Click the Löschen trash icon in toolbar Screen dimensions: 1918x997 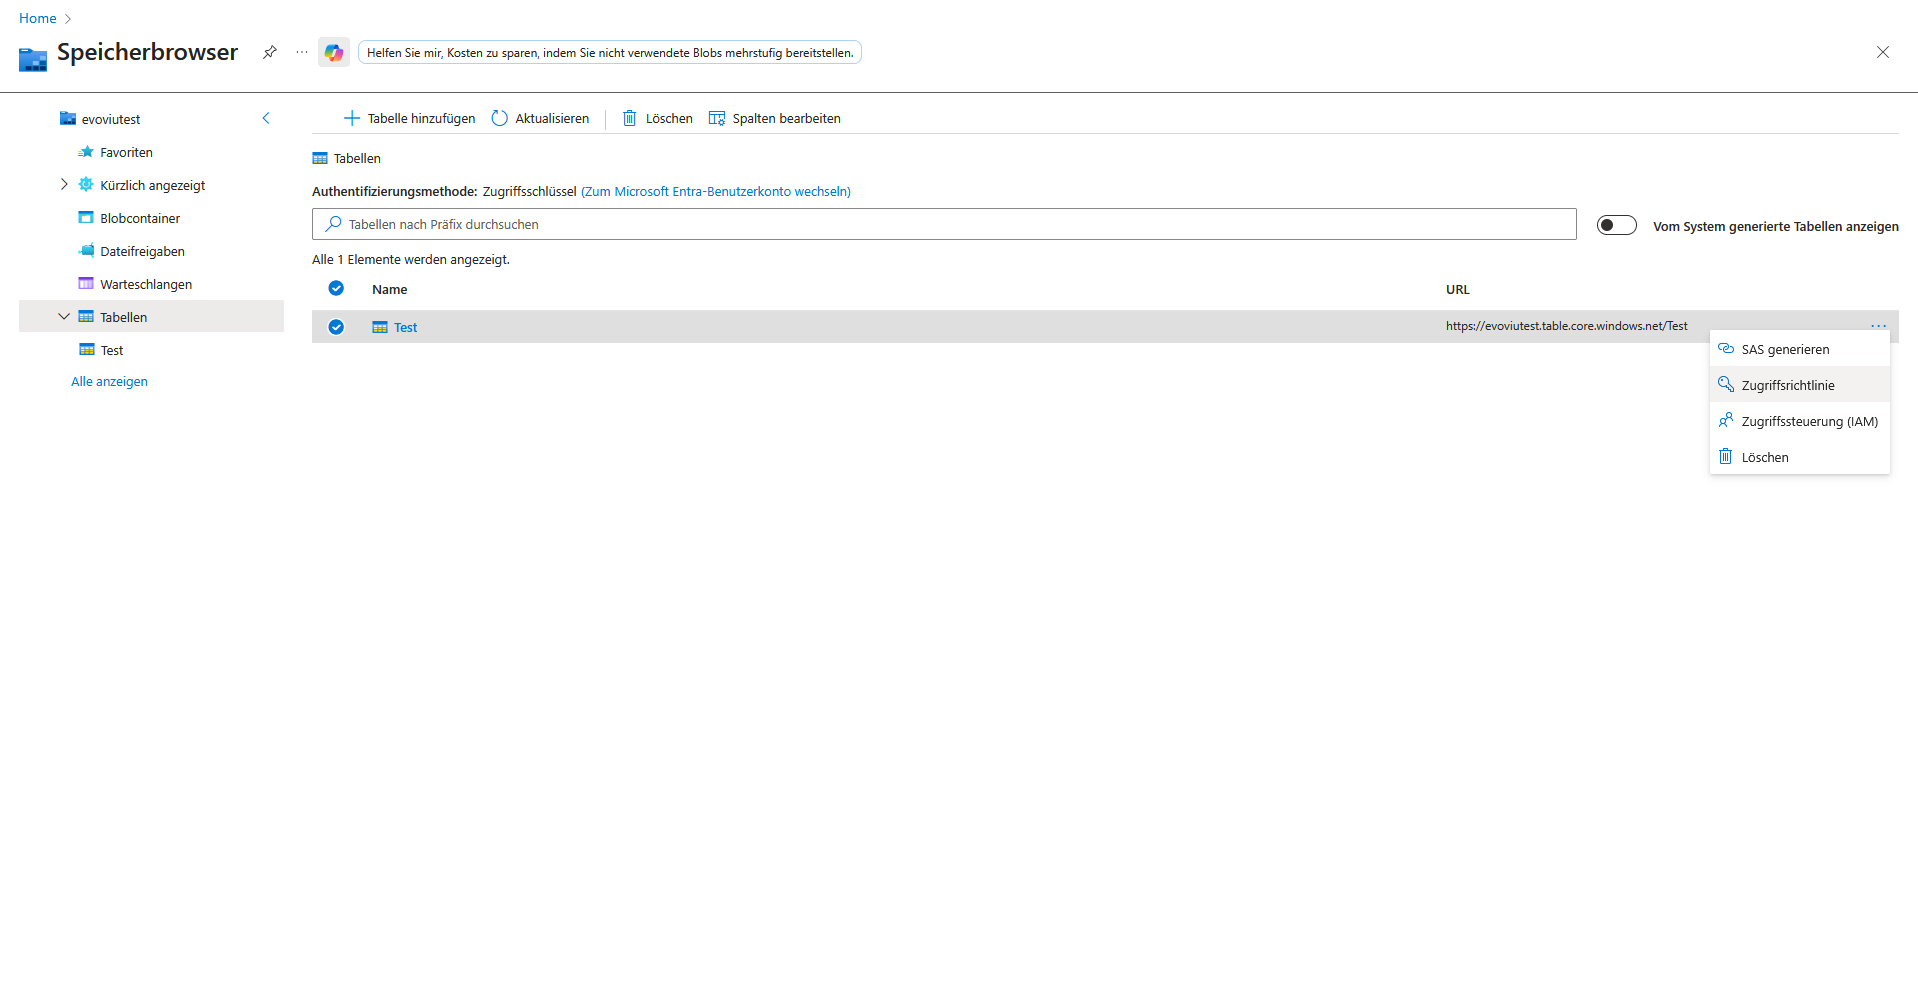point(630,118)
